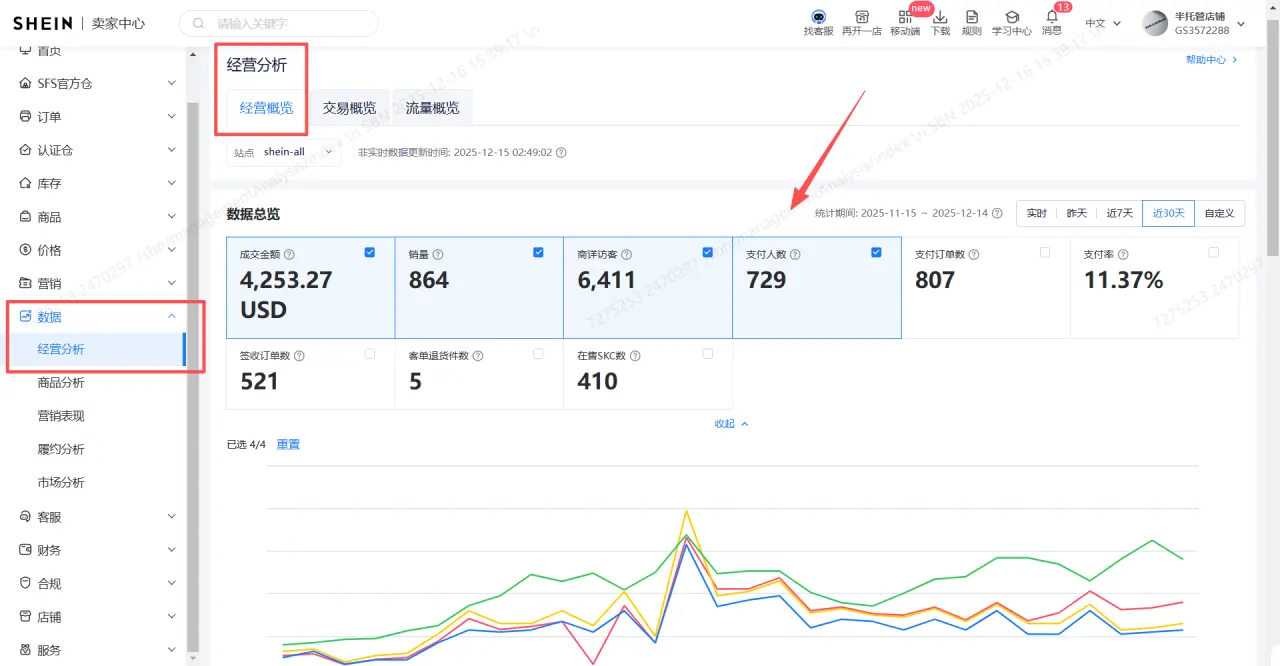Switch to the 流量概览 tab
The image size is (1280, 666).
coord(432,108)
